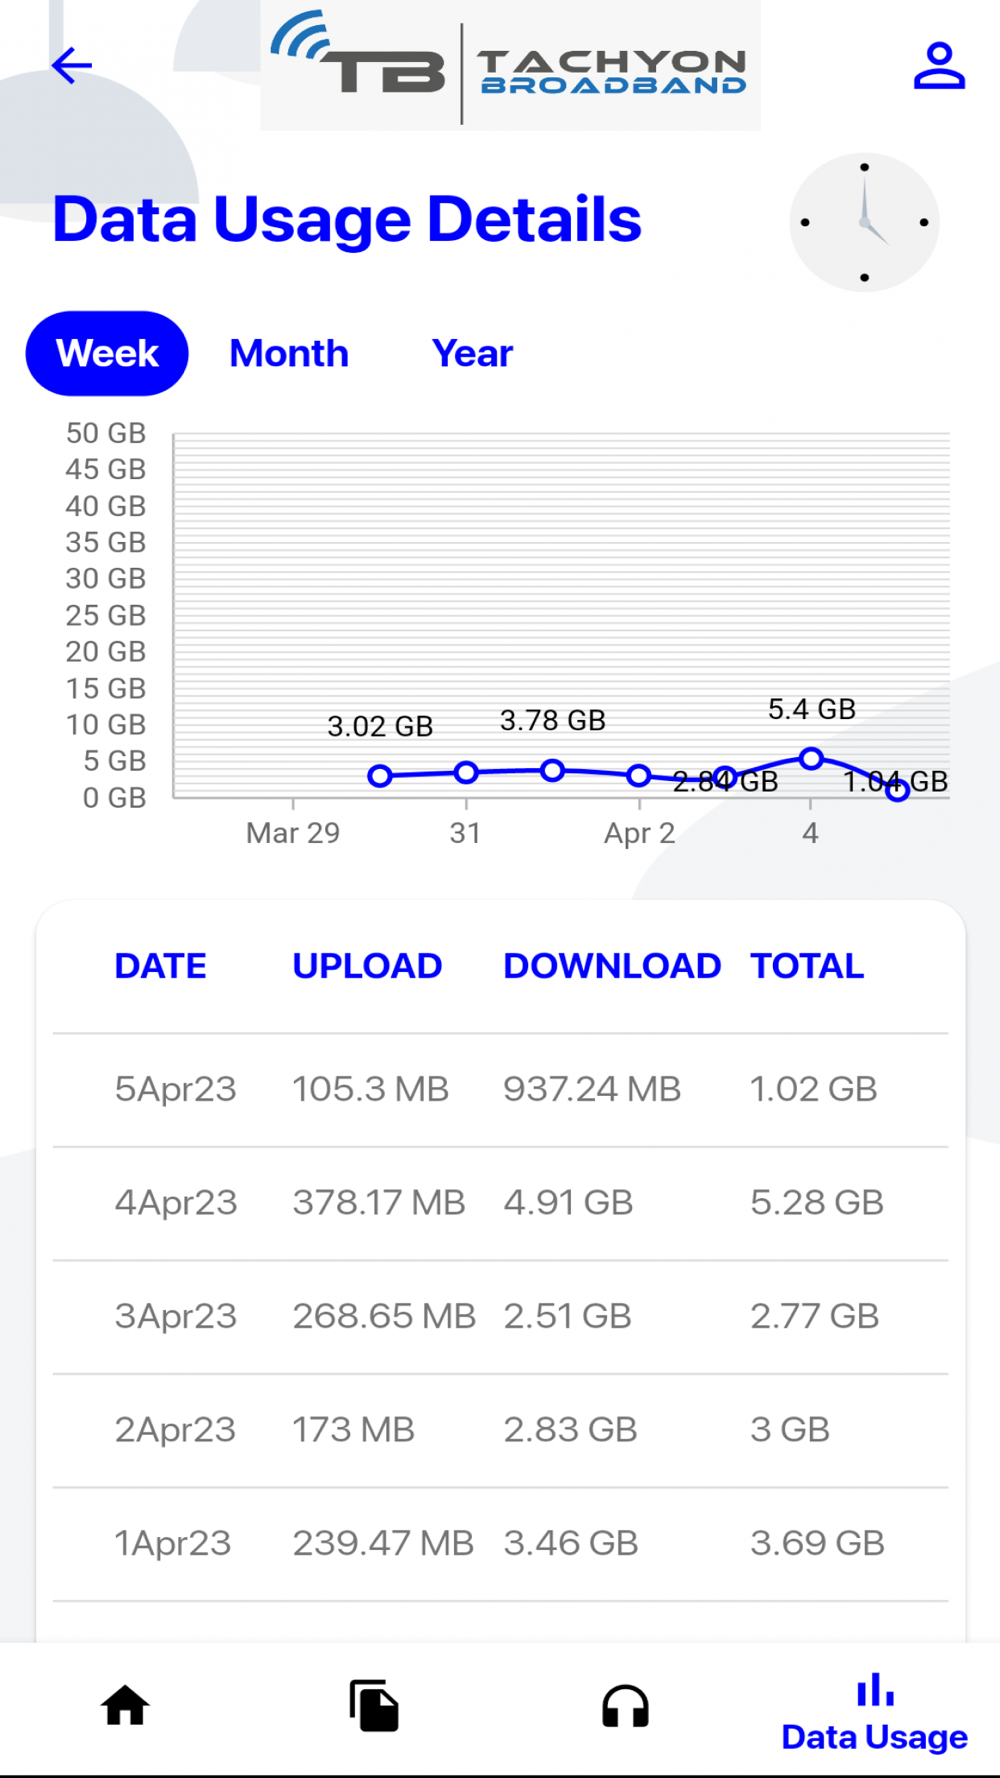The width and height of the screenshot is (1000, 1778).
Task: Select the 5Apr23 usage row
Action: click(x=500, y=1090)
